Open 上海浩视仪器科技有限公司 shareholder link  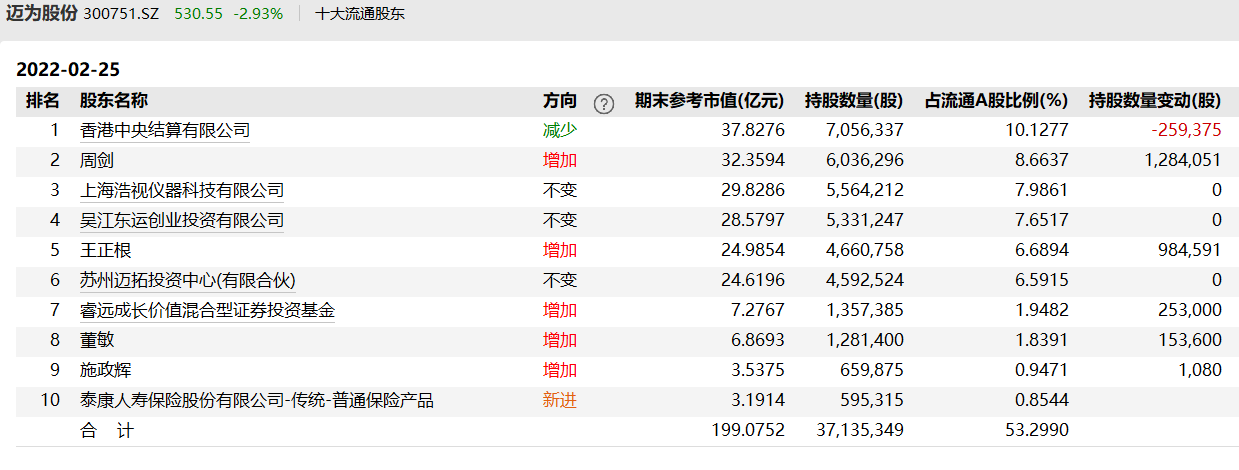click(181, 190)
